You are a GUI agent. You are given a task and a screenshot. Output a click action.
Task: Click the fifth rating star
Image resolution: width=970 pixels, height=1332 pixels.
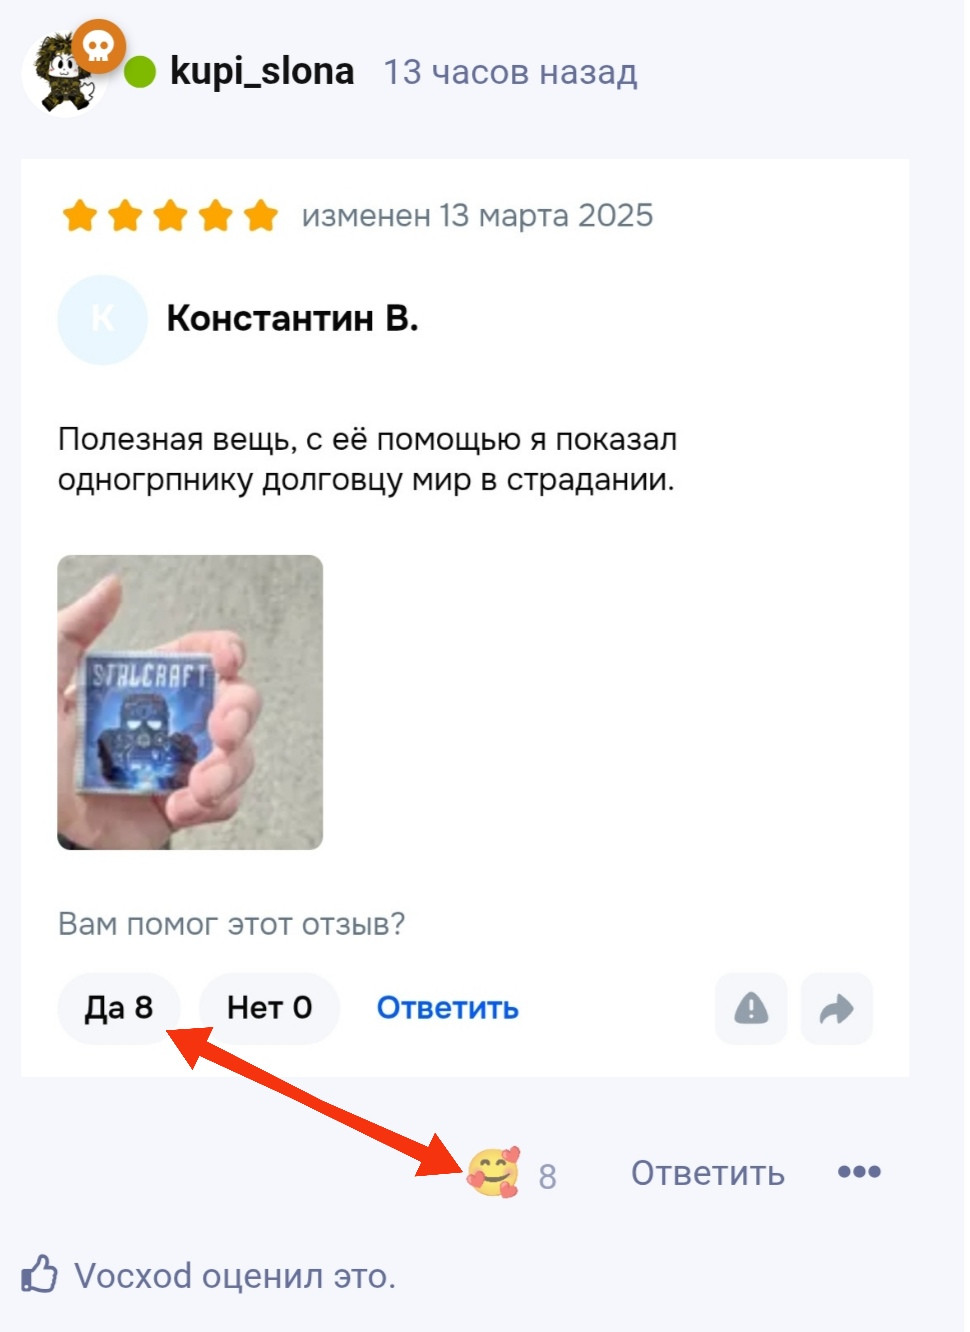261,215
